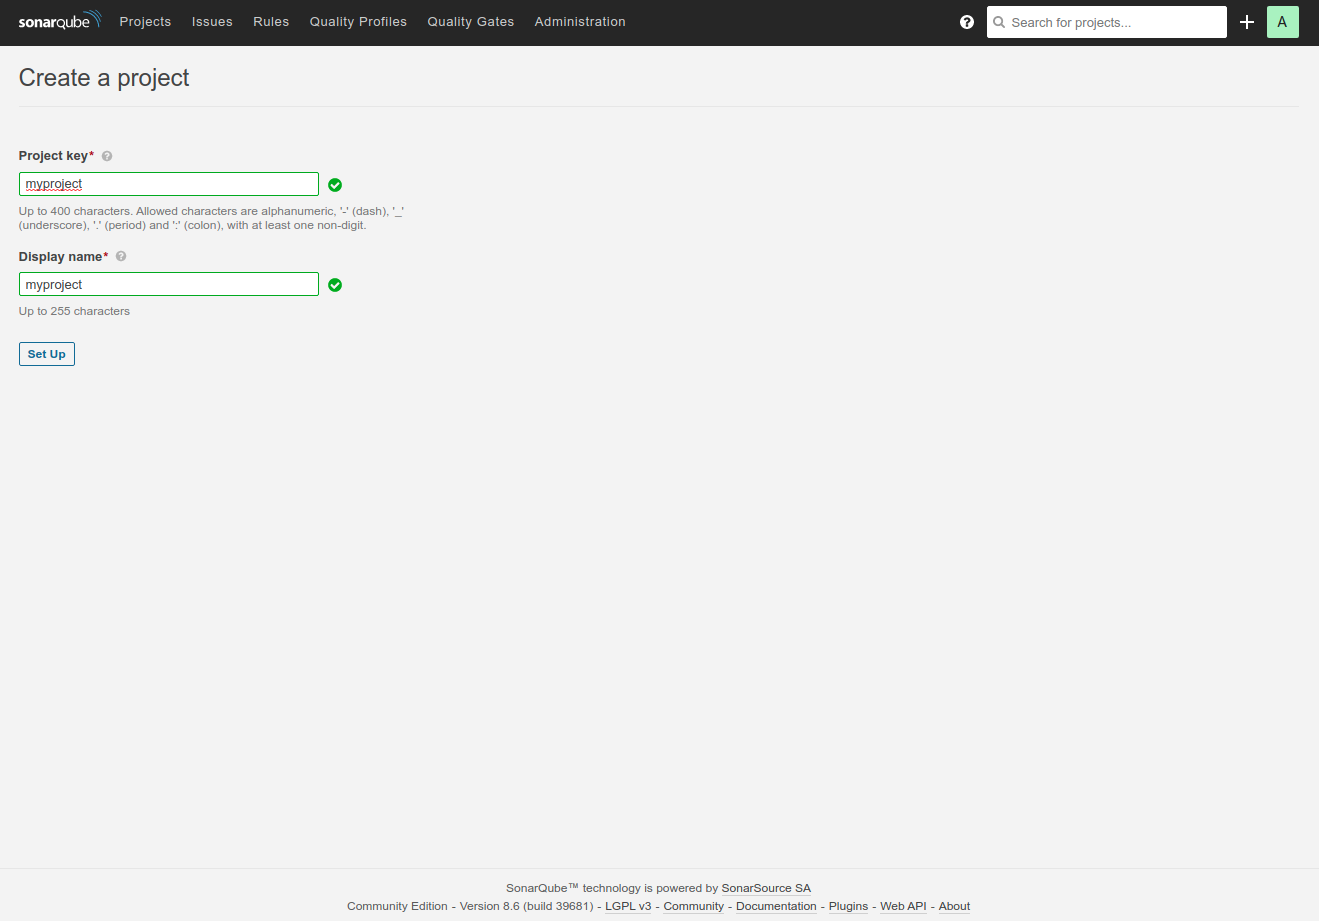Click the Display name help tooltip icon
The image size is (1319, 921).
pyautogui.click(x=120, y=256)
